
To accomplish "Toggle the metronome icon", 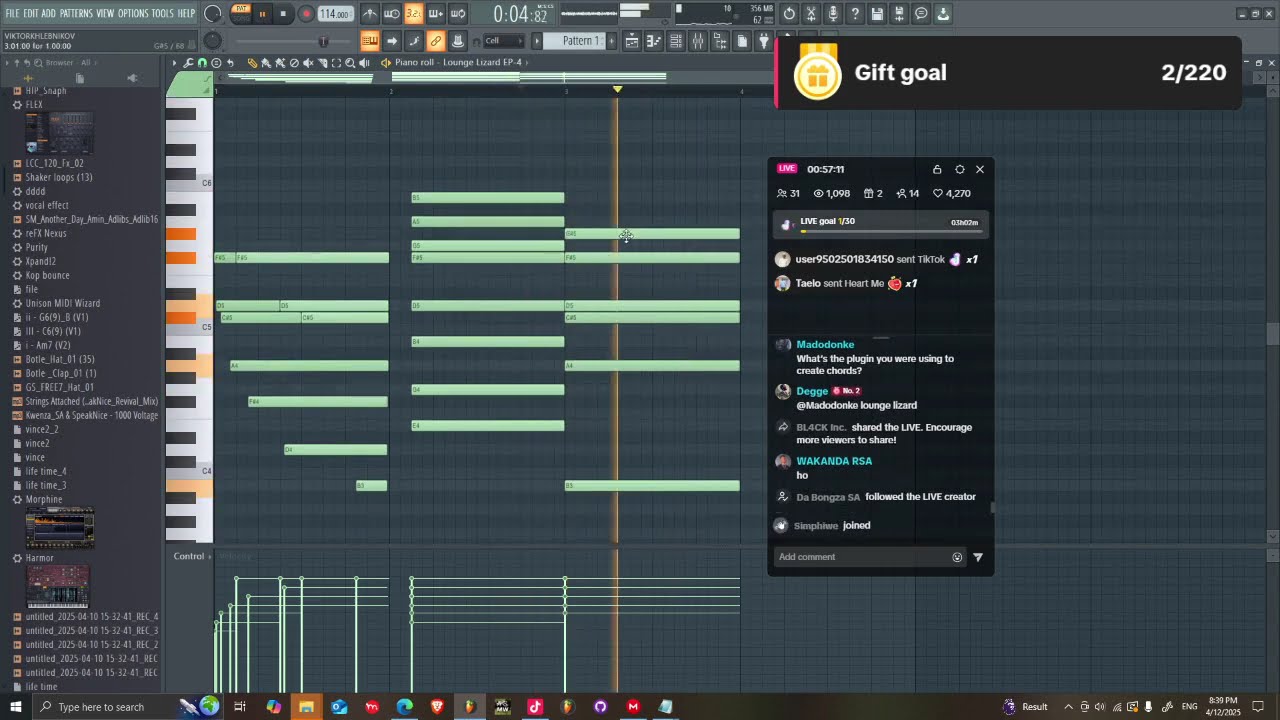I will 370,14.
